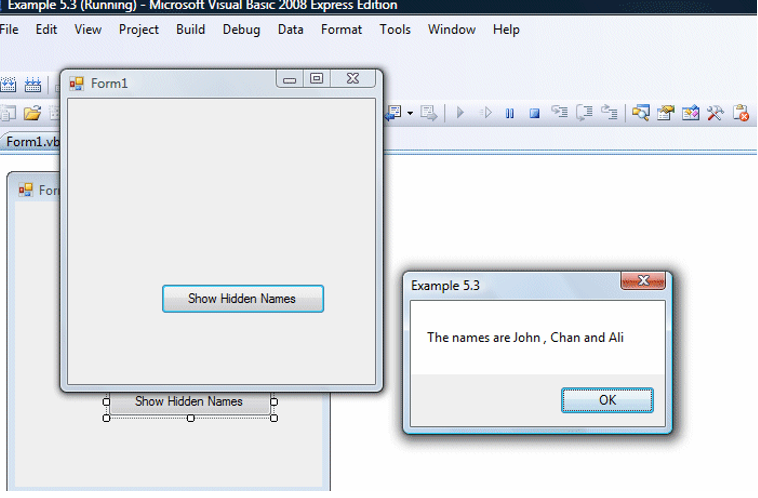758x498 pixels.
Task: Click the Add New Item toolbar icon
Action: tap(8, 113)
